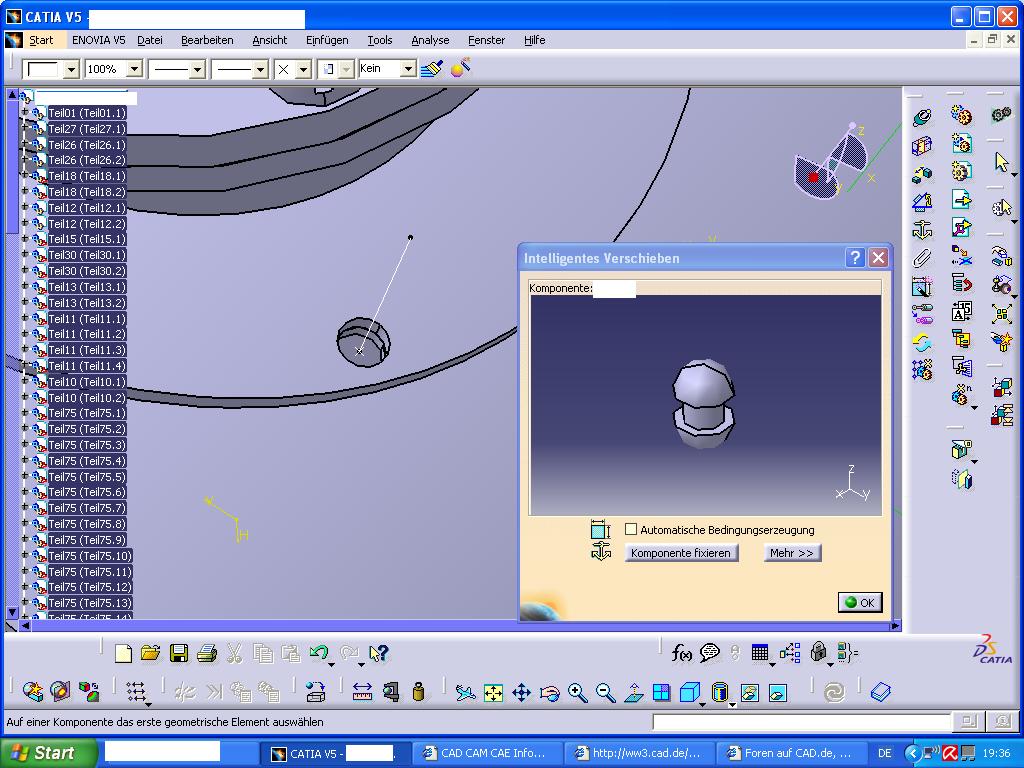Click the Fix Together paperclip icon
Screen dimensions: 1024x768
(922, 258)
